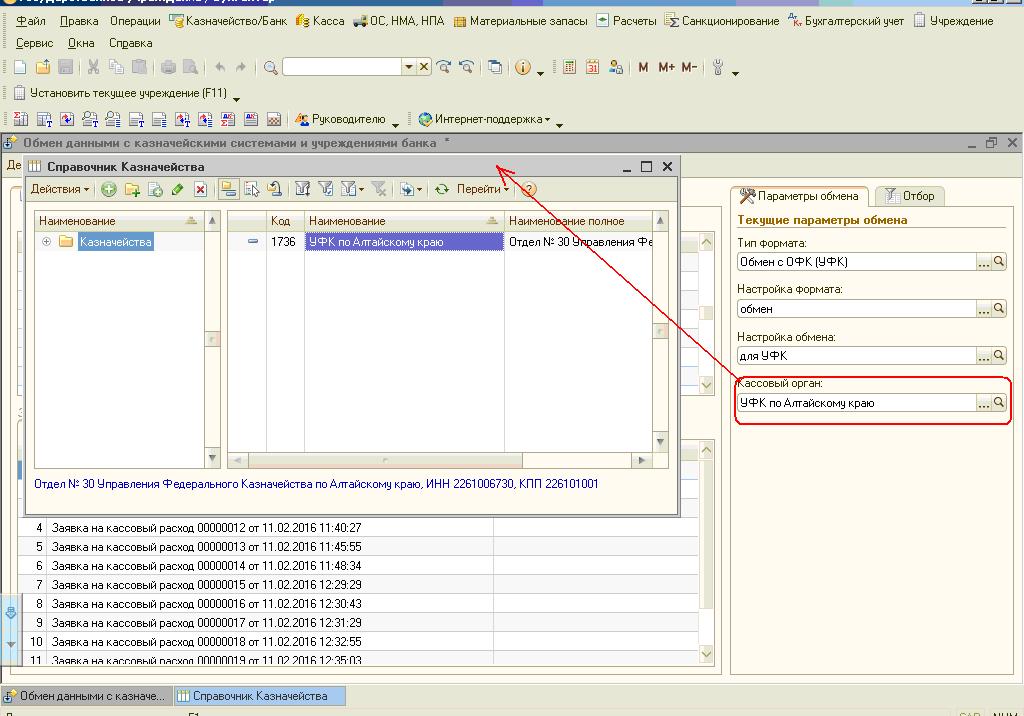Expand the Казначейства tree folder
The height and width of the screenshot is (716, 1024).
pos(46,242)
